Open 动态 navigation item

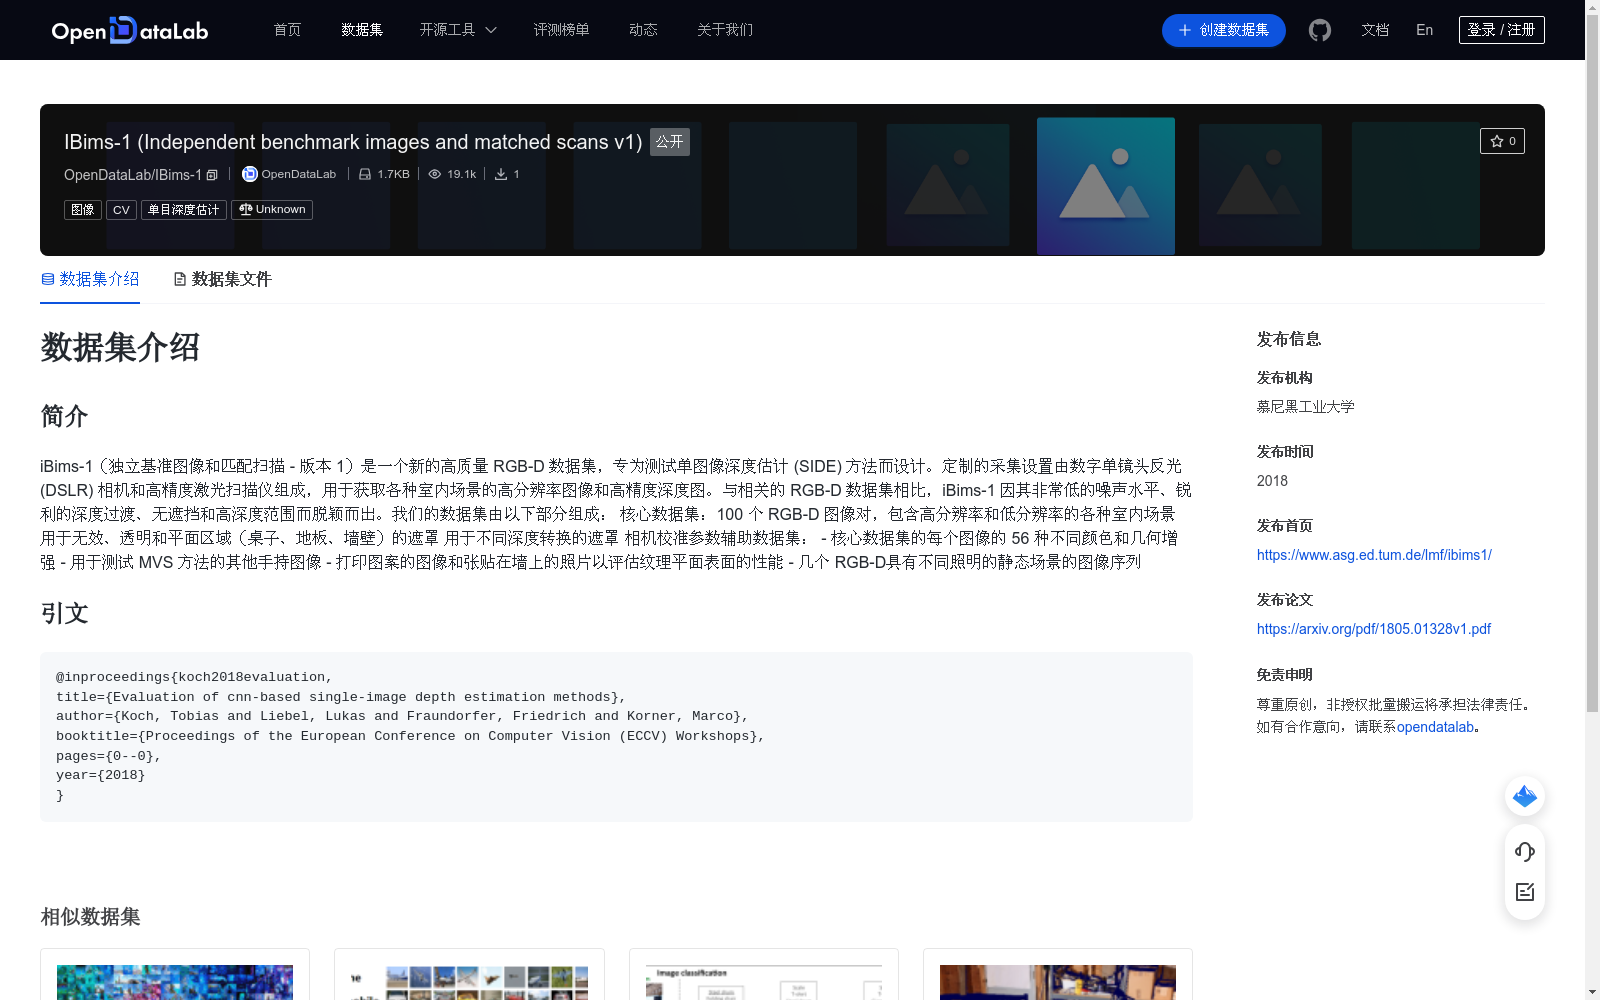[x=643, y=30]
